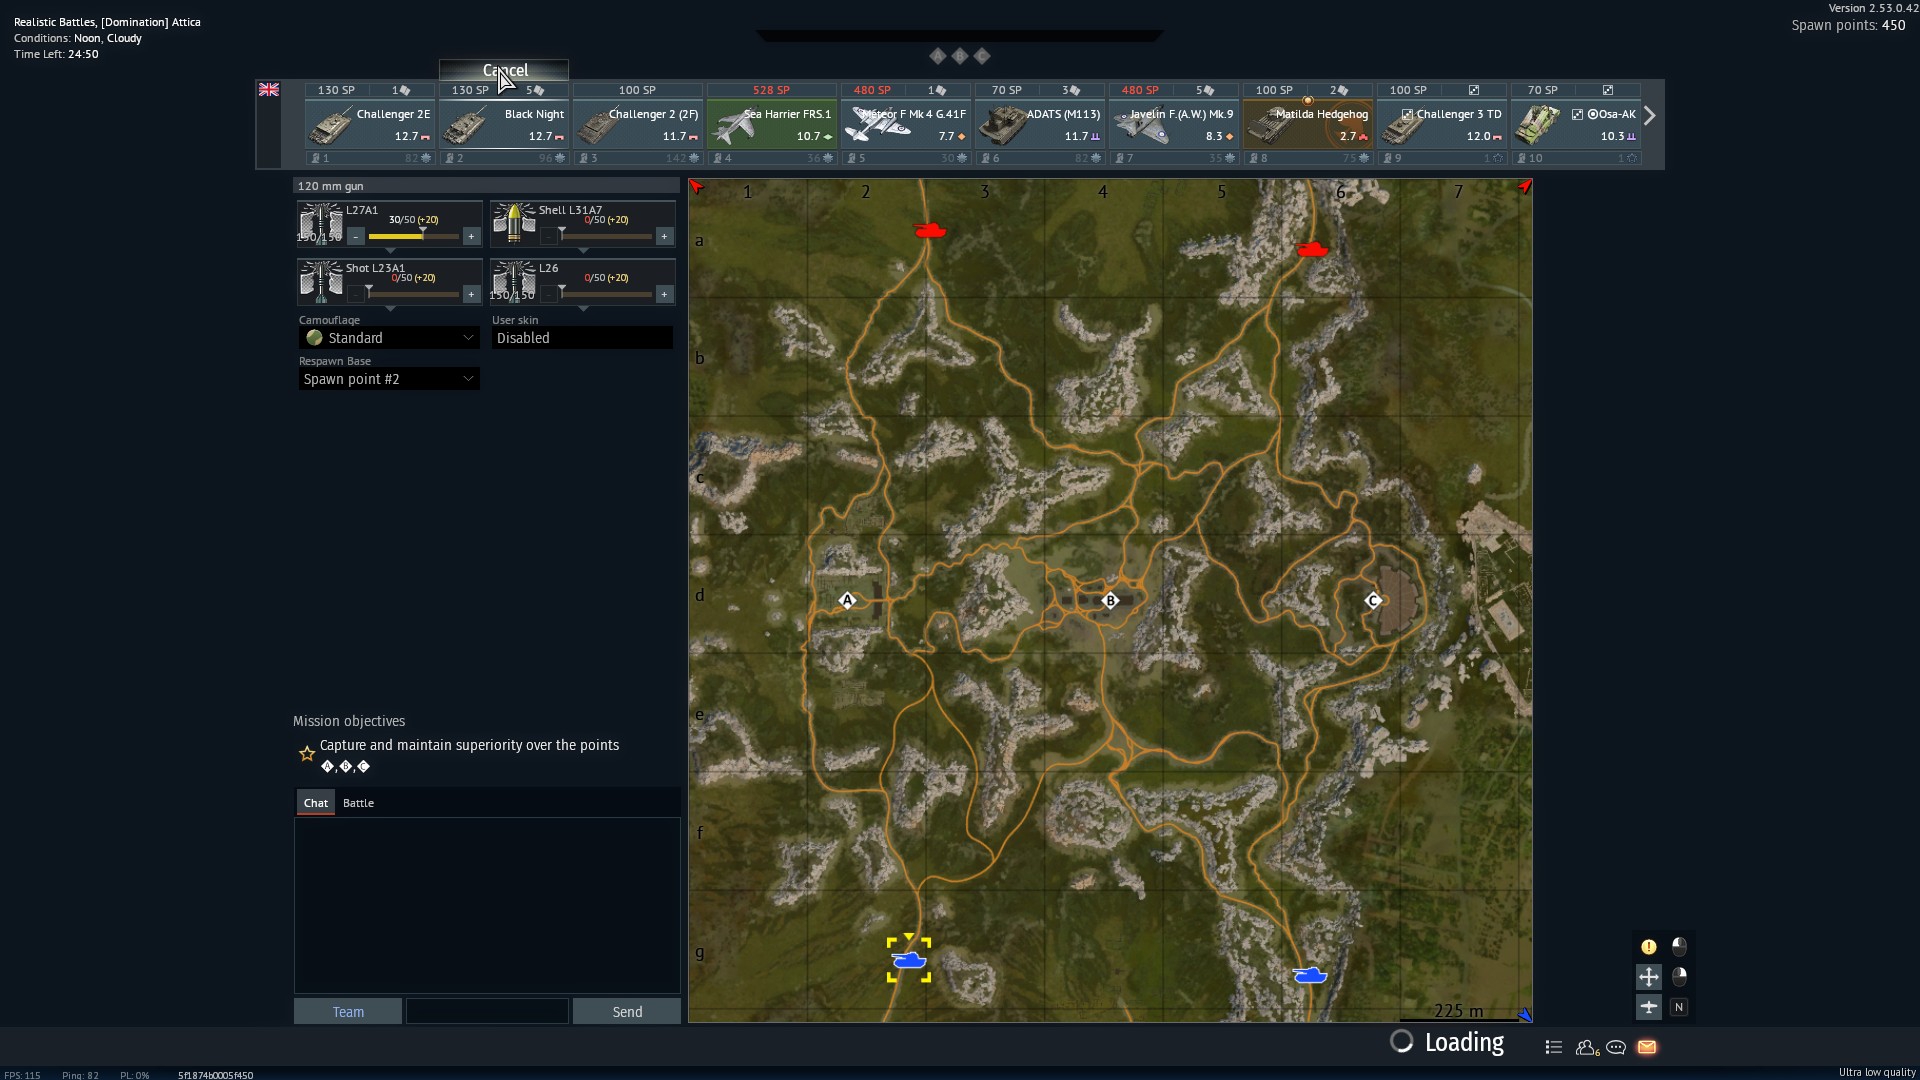Image resolution: width=1920 pixels, height=1080 pixels.
Task: Open the friends and squad contacts icon
Action: 1586,1047
